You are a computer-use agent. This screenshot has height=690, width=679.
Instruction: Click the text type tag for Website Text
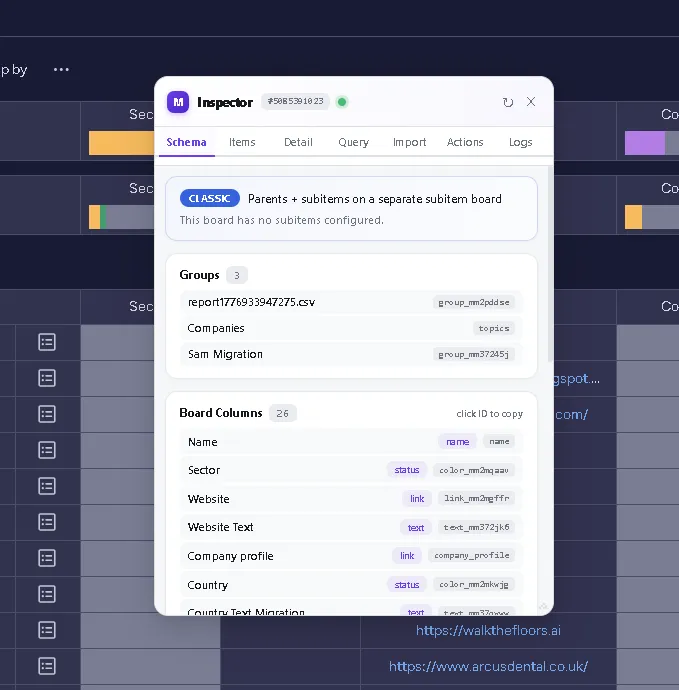pyautogui.click(x=415, y=528)
